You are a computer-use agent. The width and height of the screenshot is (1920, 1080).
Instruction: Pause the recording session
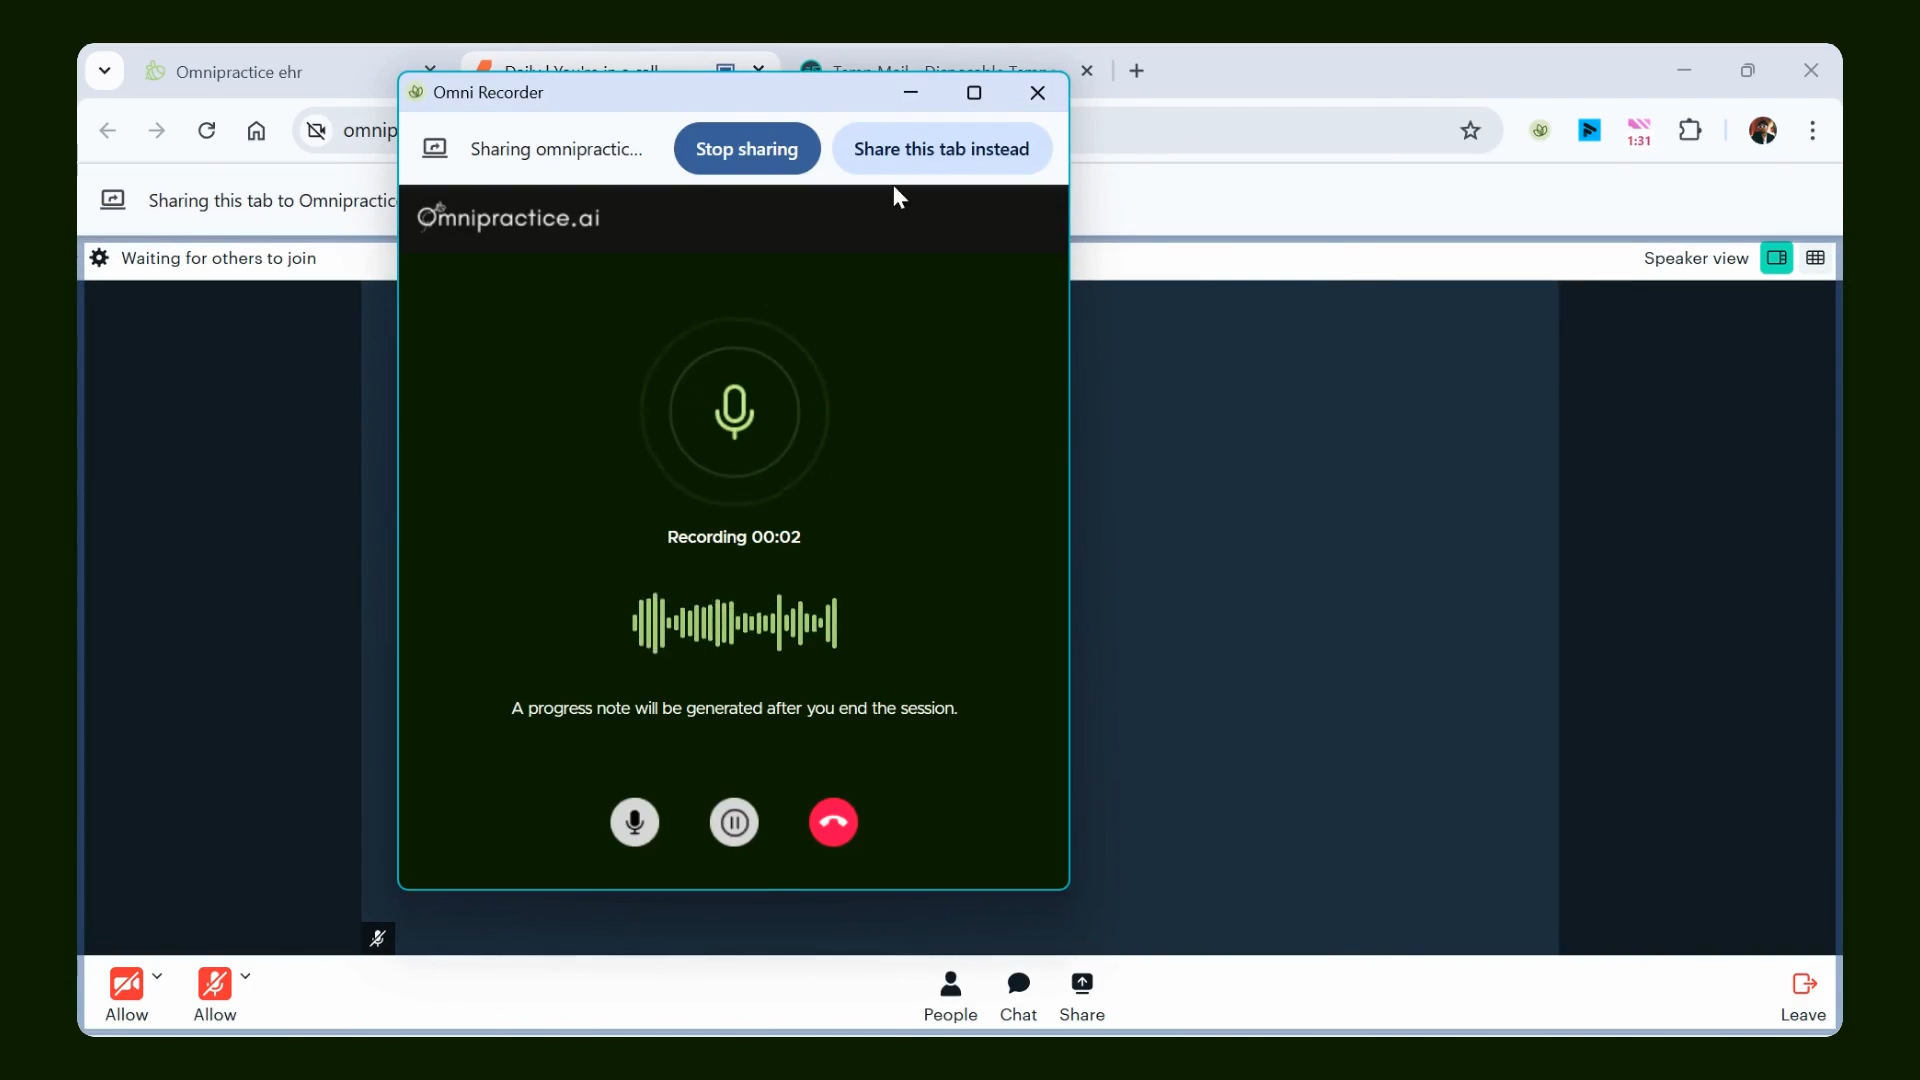click(734, 822)
